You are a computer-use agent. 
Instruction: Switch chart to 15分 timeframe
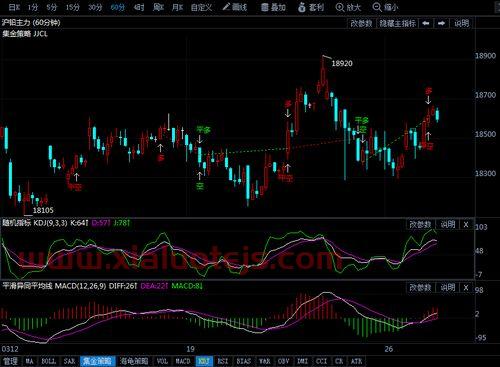pos(72,7)
